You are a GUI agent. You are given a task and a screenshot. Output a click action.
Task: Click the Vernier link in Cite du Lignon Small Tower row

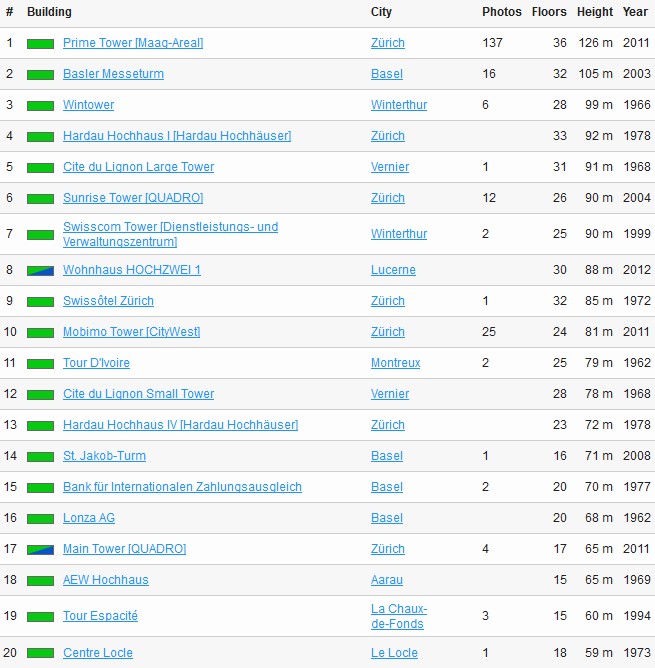point(390,394)
